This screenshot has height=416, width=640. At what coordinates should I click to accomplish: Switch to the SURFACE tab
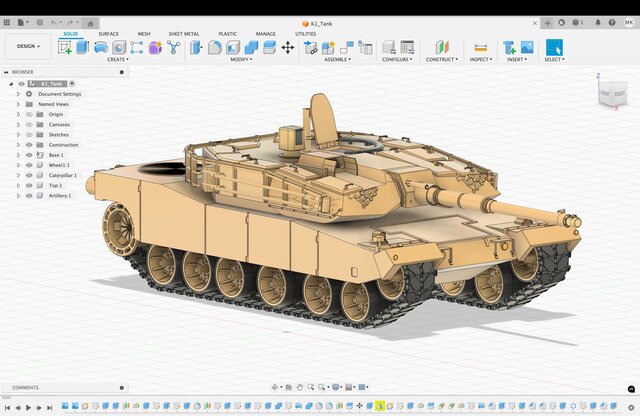[x=109, y=34]
